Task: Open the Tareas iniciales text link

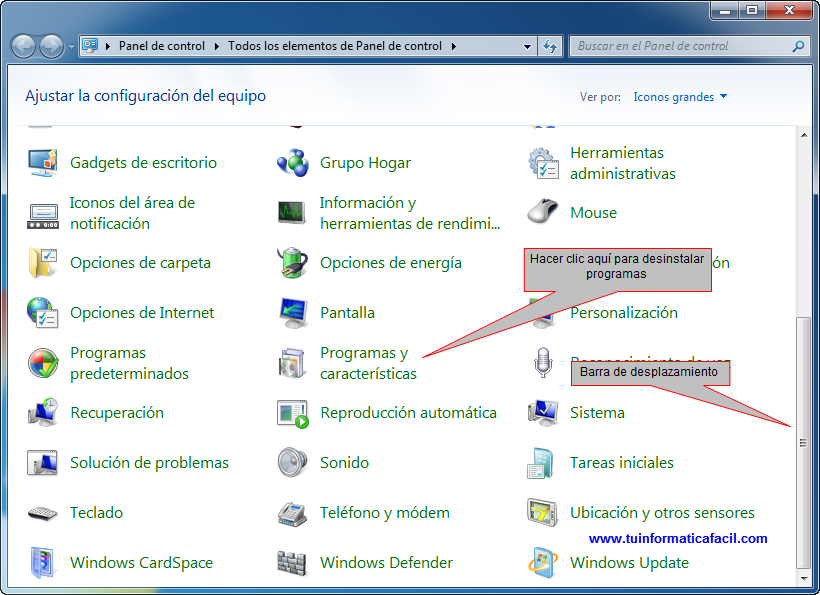Action: click(622, 463)
